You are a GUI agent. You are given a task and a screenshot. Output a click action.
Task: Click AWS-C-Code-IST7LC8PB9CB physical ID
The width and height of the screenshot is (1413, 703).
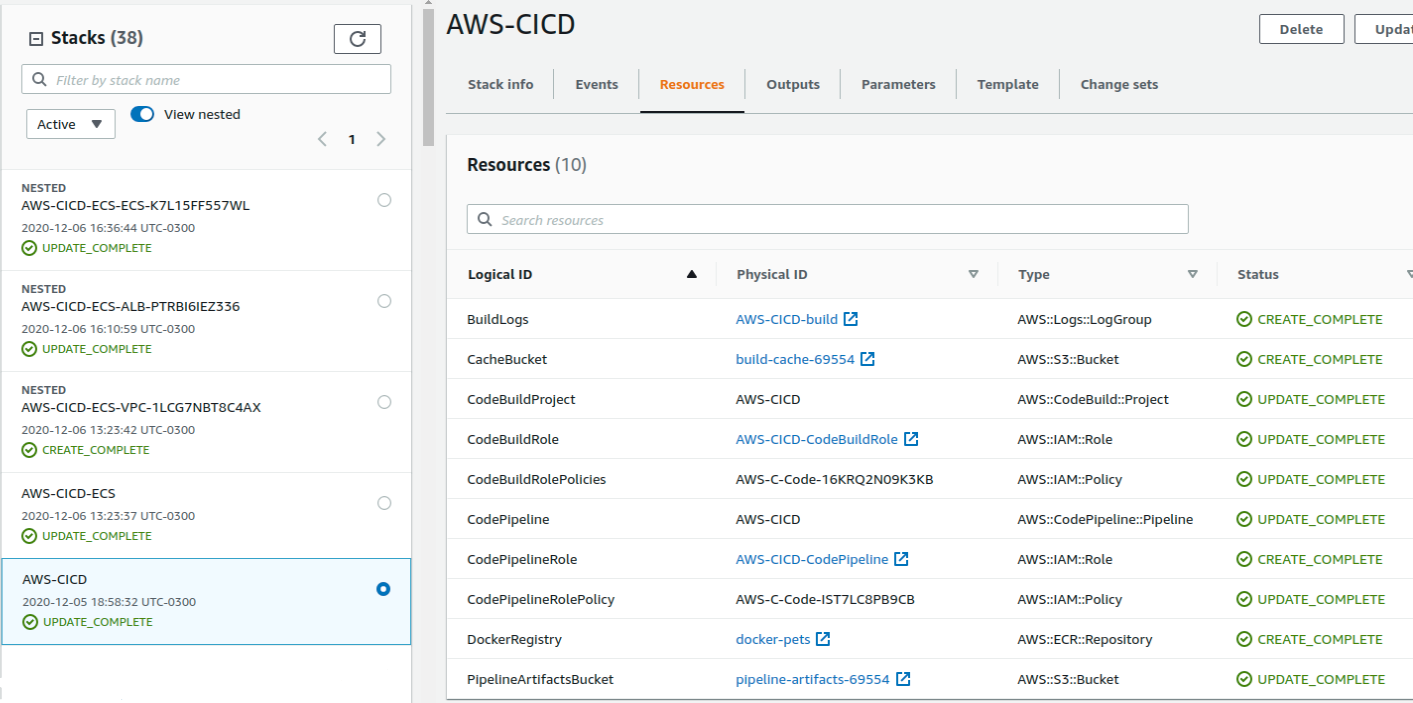click(x=825, y=599)
